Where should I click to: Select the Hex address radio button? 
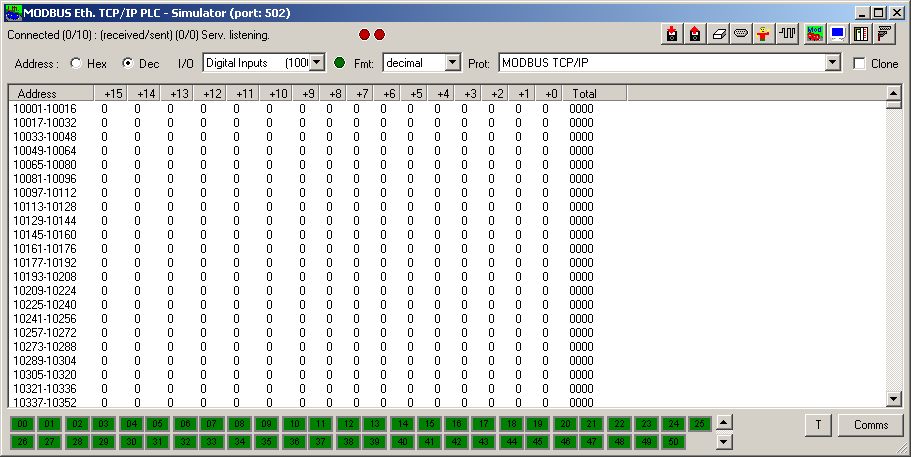click(77, 63)
